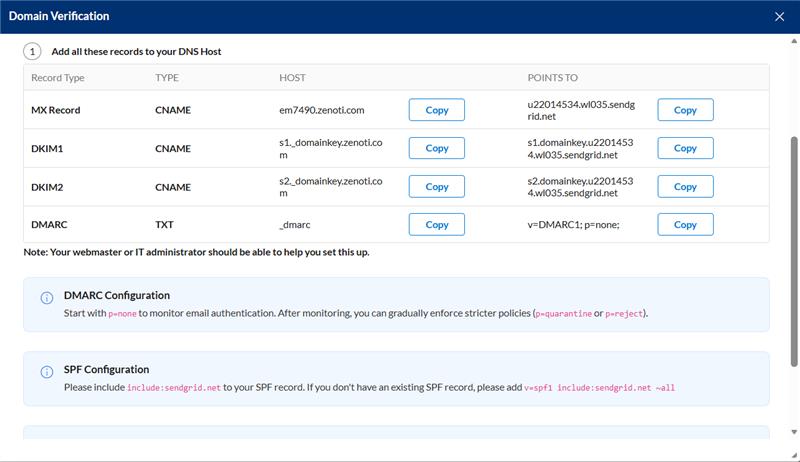This screenshot has width=800, height=462.
Task: Click the step 1 circle icon
Action: point(32,50)
